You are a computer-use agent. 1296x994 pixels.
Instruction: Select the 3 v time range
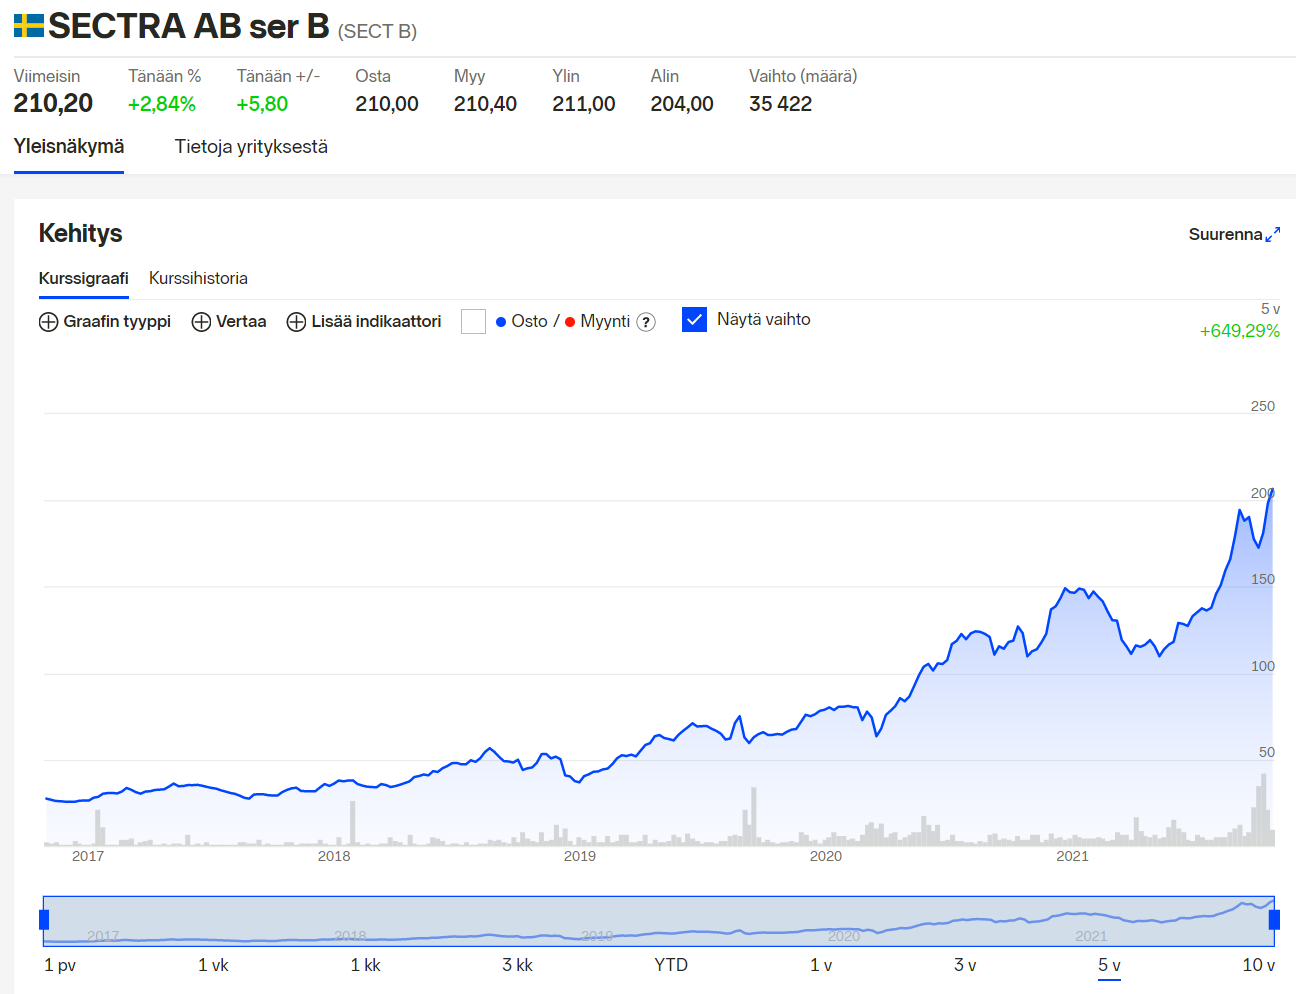(x=965, y=965)
